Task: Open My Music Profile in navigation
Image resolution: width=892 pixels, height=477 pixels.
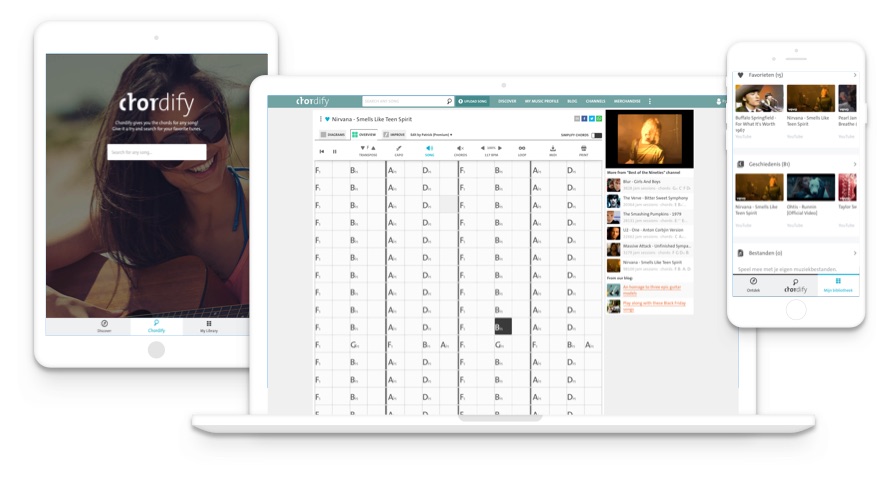Action: click(x=542, y=101)
